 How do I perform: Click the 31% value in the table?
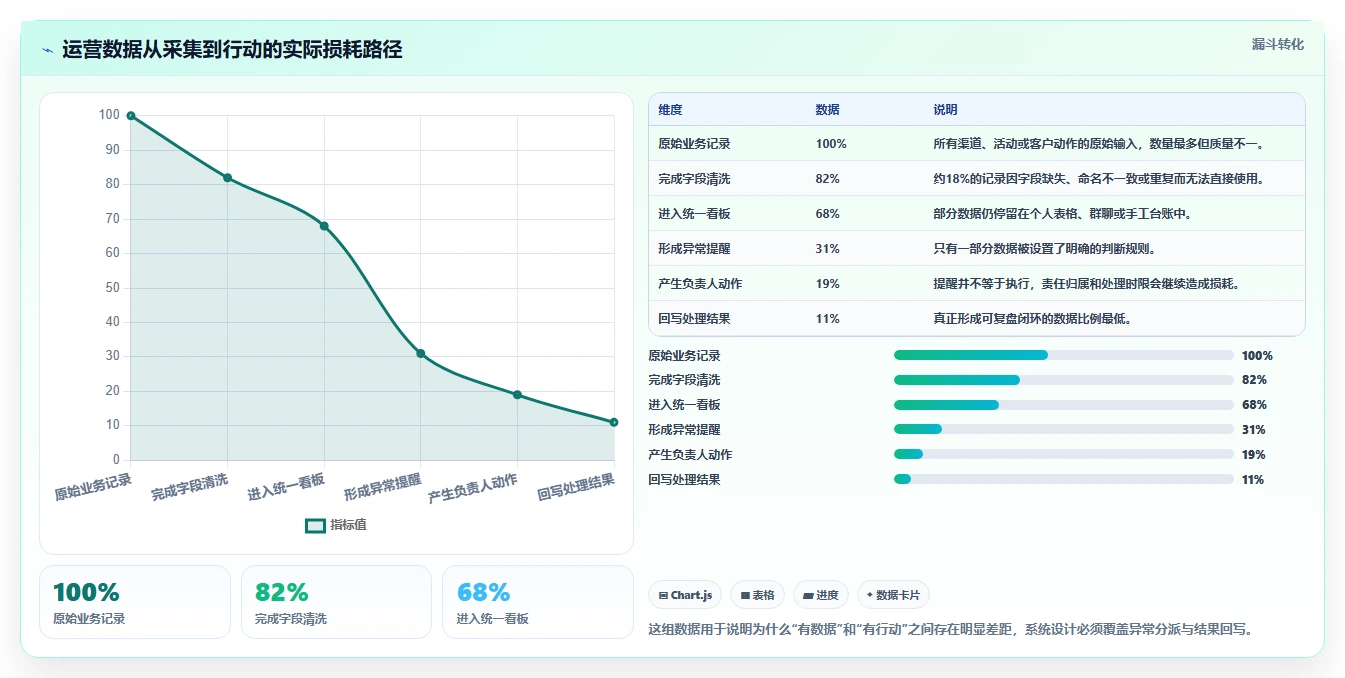click(827, 249)
